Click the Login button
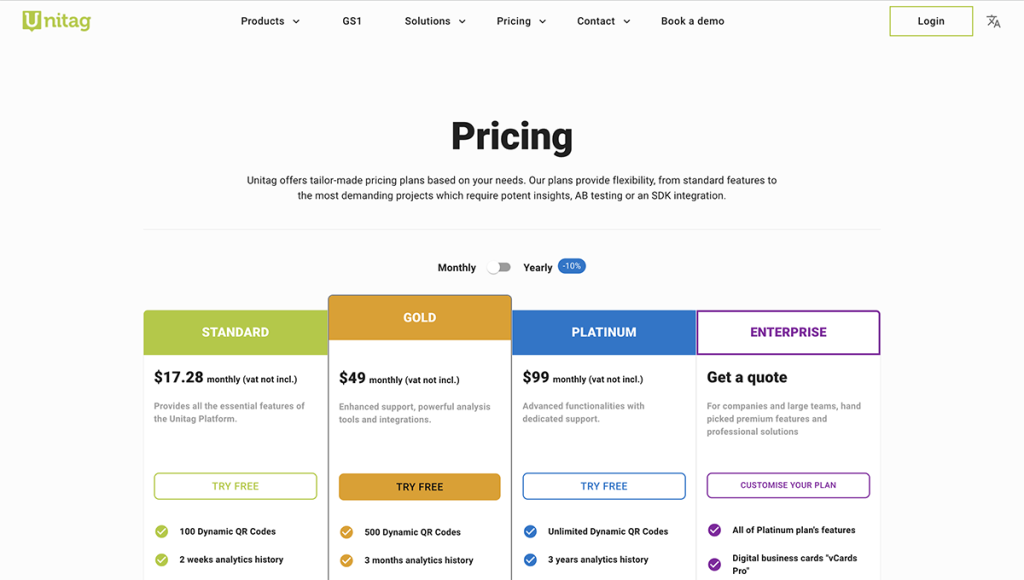This screenshot has height=580, width=1024. point(930,21)
